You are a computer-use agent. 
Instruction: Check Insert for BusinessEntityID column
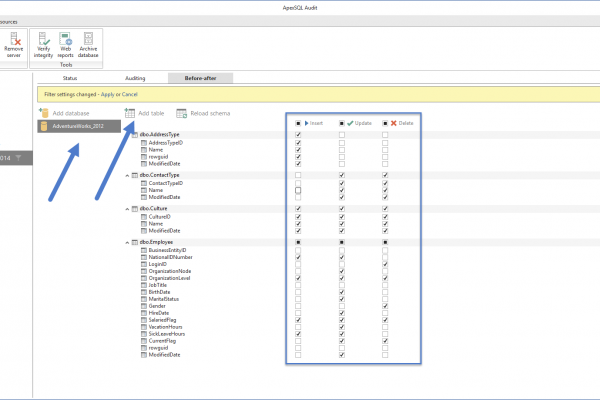(x=298, y=250)
